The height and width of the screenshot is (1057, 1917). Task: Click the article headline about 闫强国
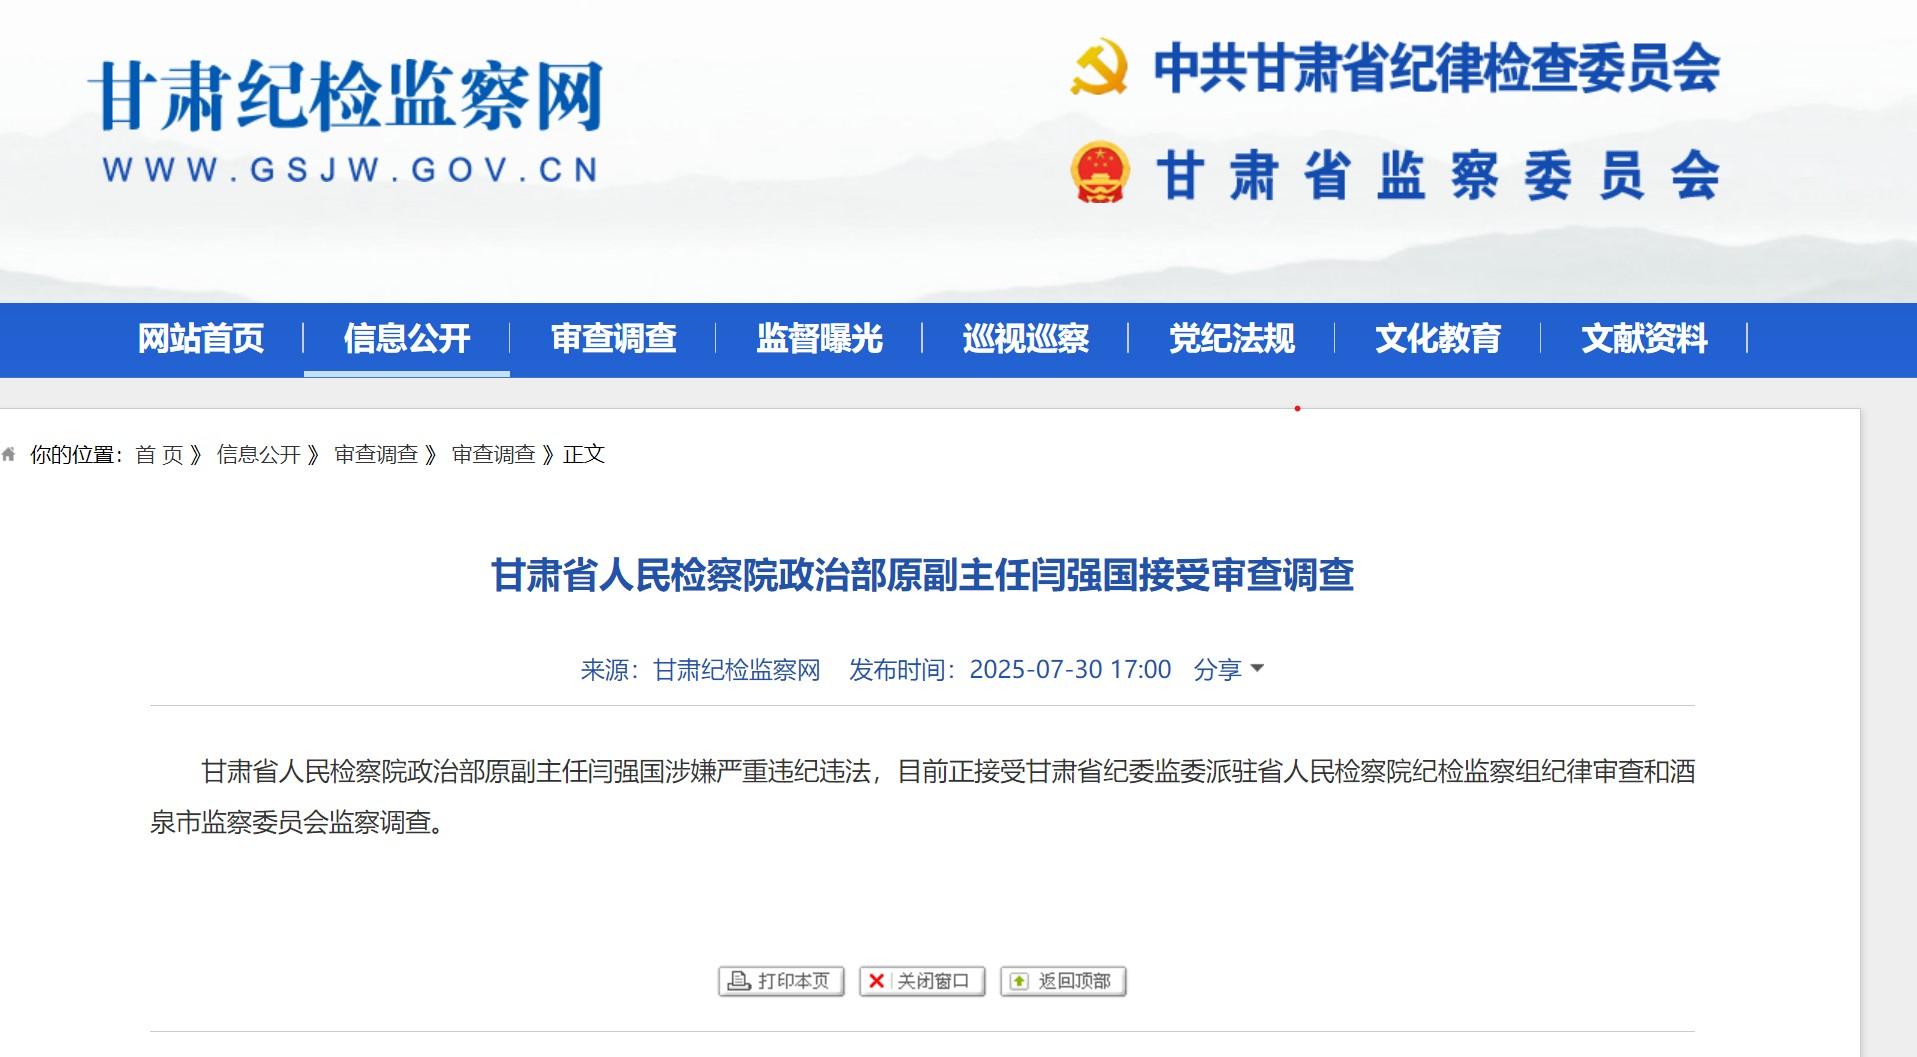click(x=921, y=576)
